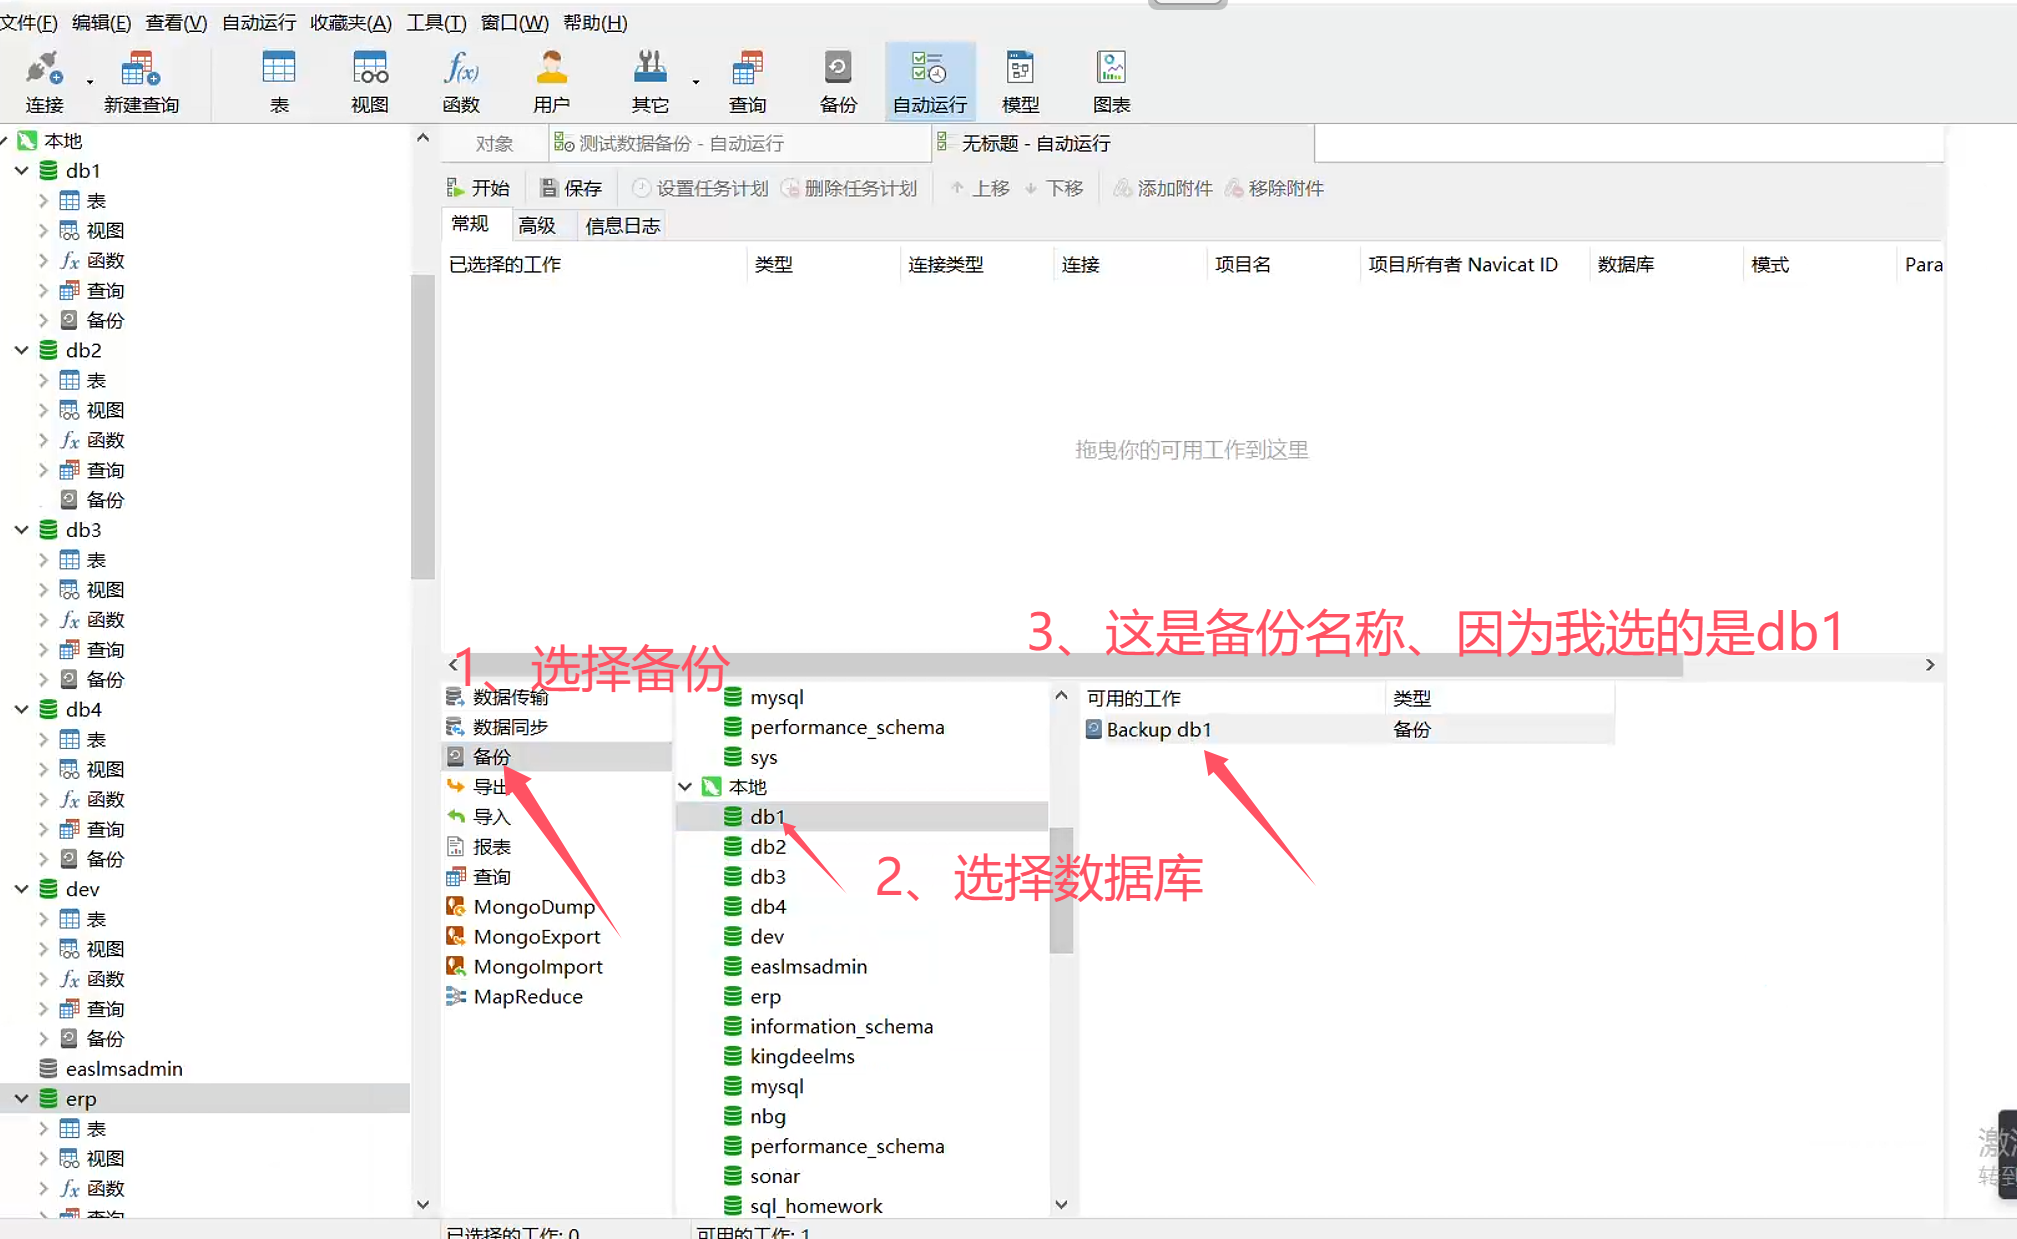Switch to 高级 tab

(537, 225)
